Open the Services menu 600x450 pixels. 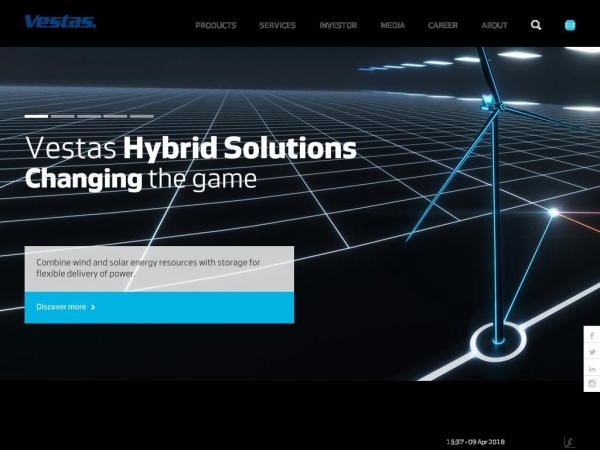[x=277, y=25]
